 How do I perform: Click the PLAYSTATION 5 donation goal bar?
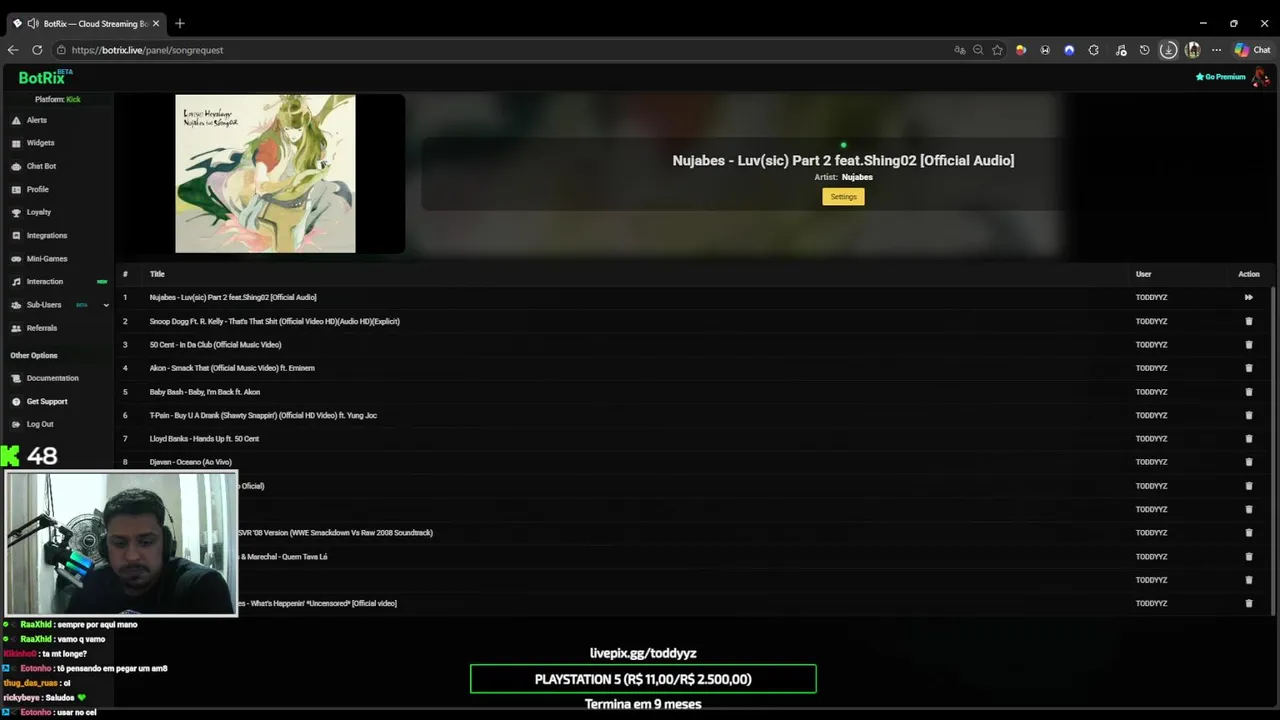click(x=643, y=679)
